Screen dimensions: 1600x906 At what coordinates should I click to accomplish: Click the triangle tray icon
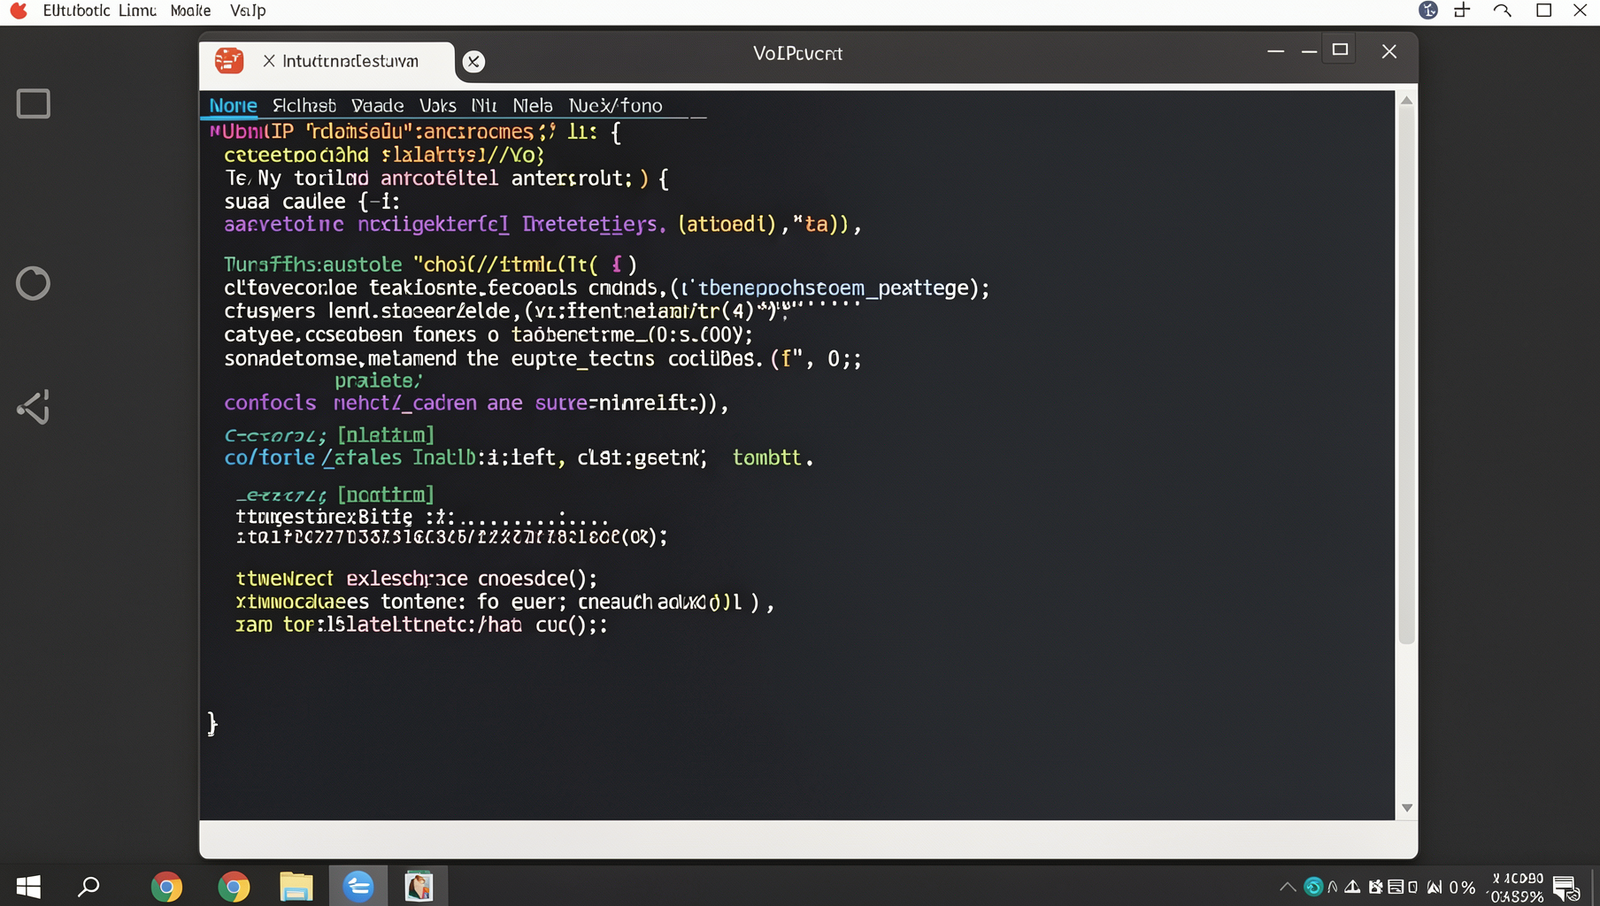pyautogui.click(x=1352, y=887)
